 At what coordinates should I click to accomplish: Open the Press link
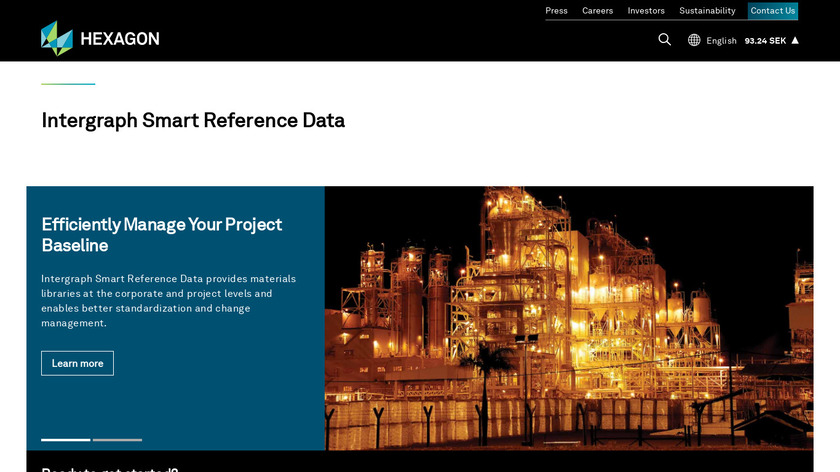click(556, 11)
